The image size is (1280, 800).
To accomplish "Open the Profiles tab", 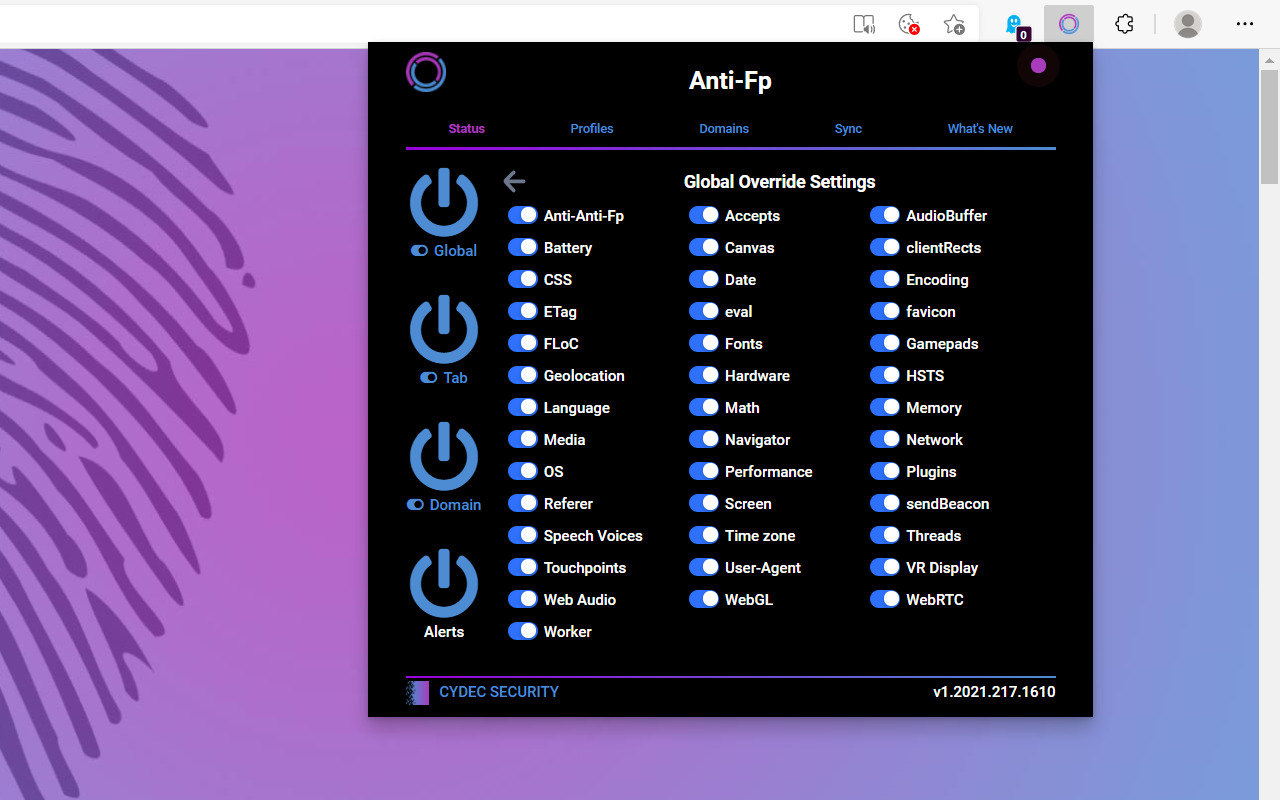I will point(592,128).
